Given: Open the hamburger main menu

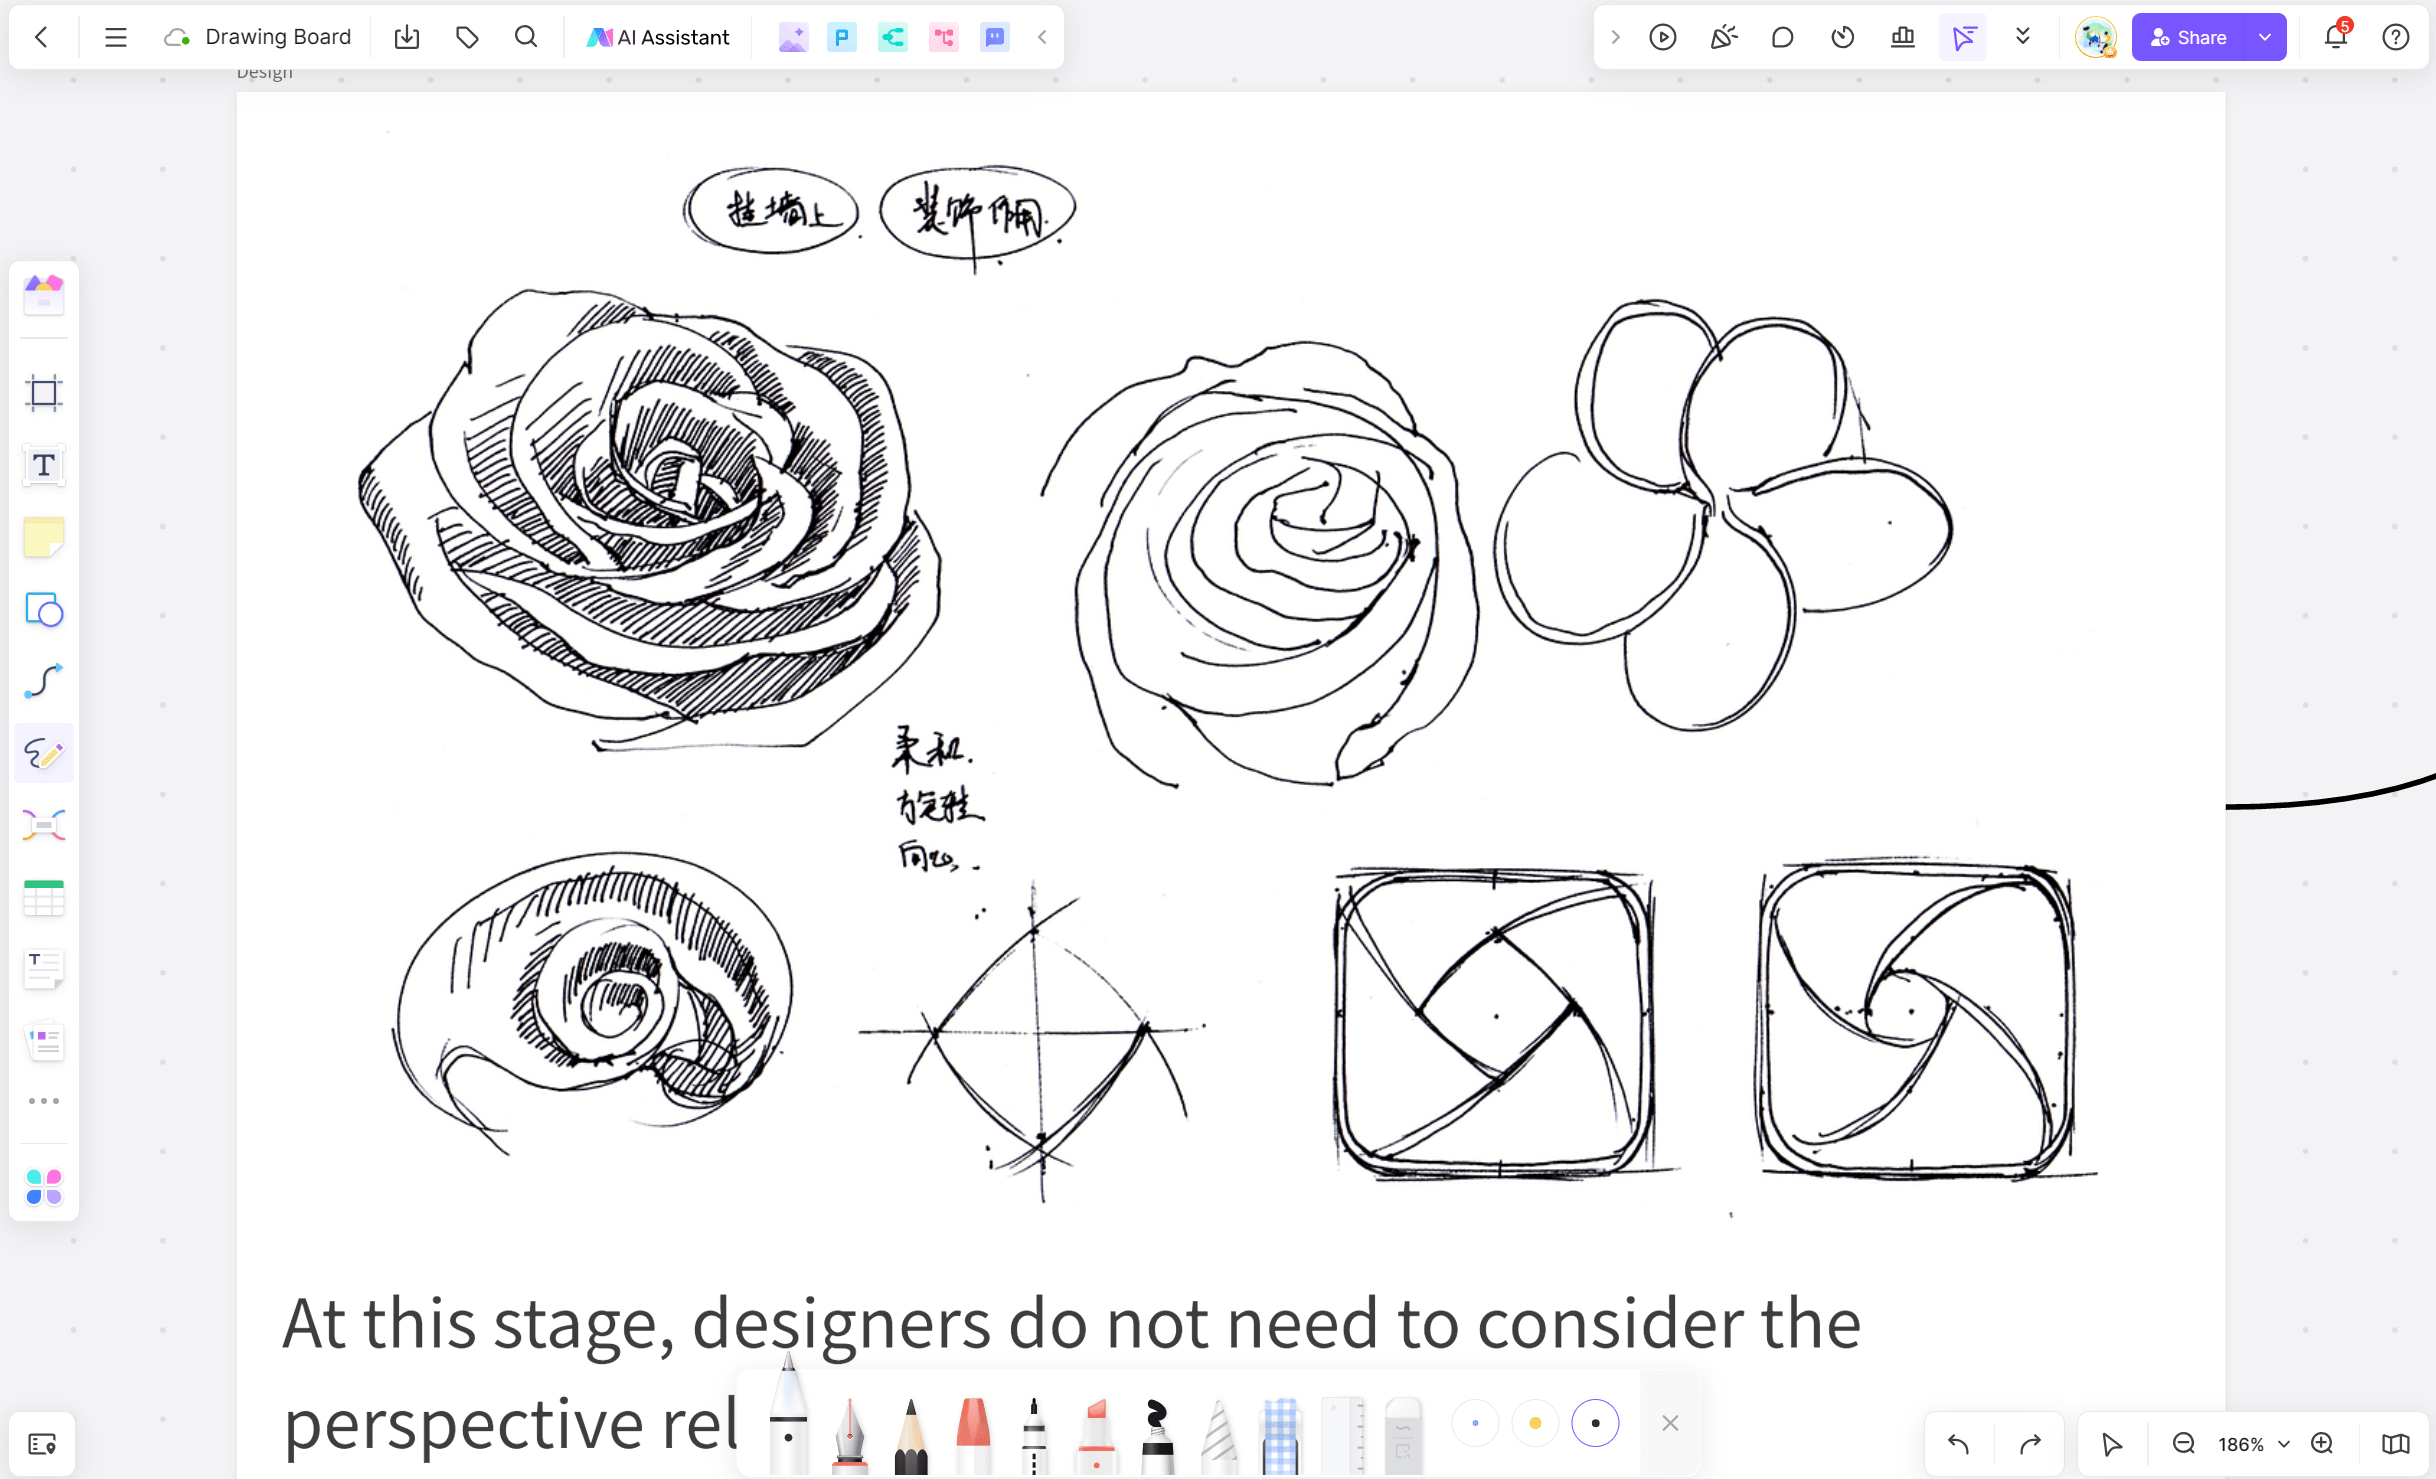Looking at the screenshot, I should [x=116, y=38].
